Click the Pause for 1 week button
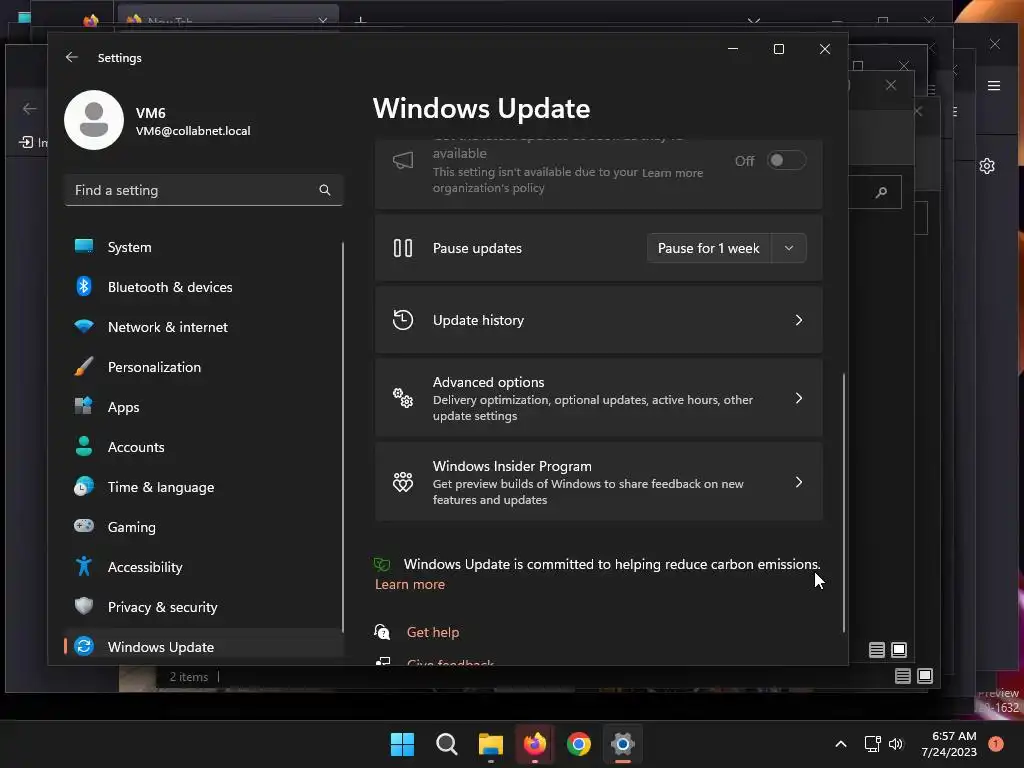The image size is (1024, 768). [x=709, y=248]
